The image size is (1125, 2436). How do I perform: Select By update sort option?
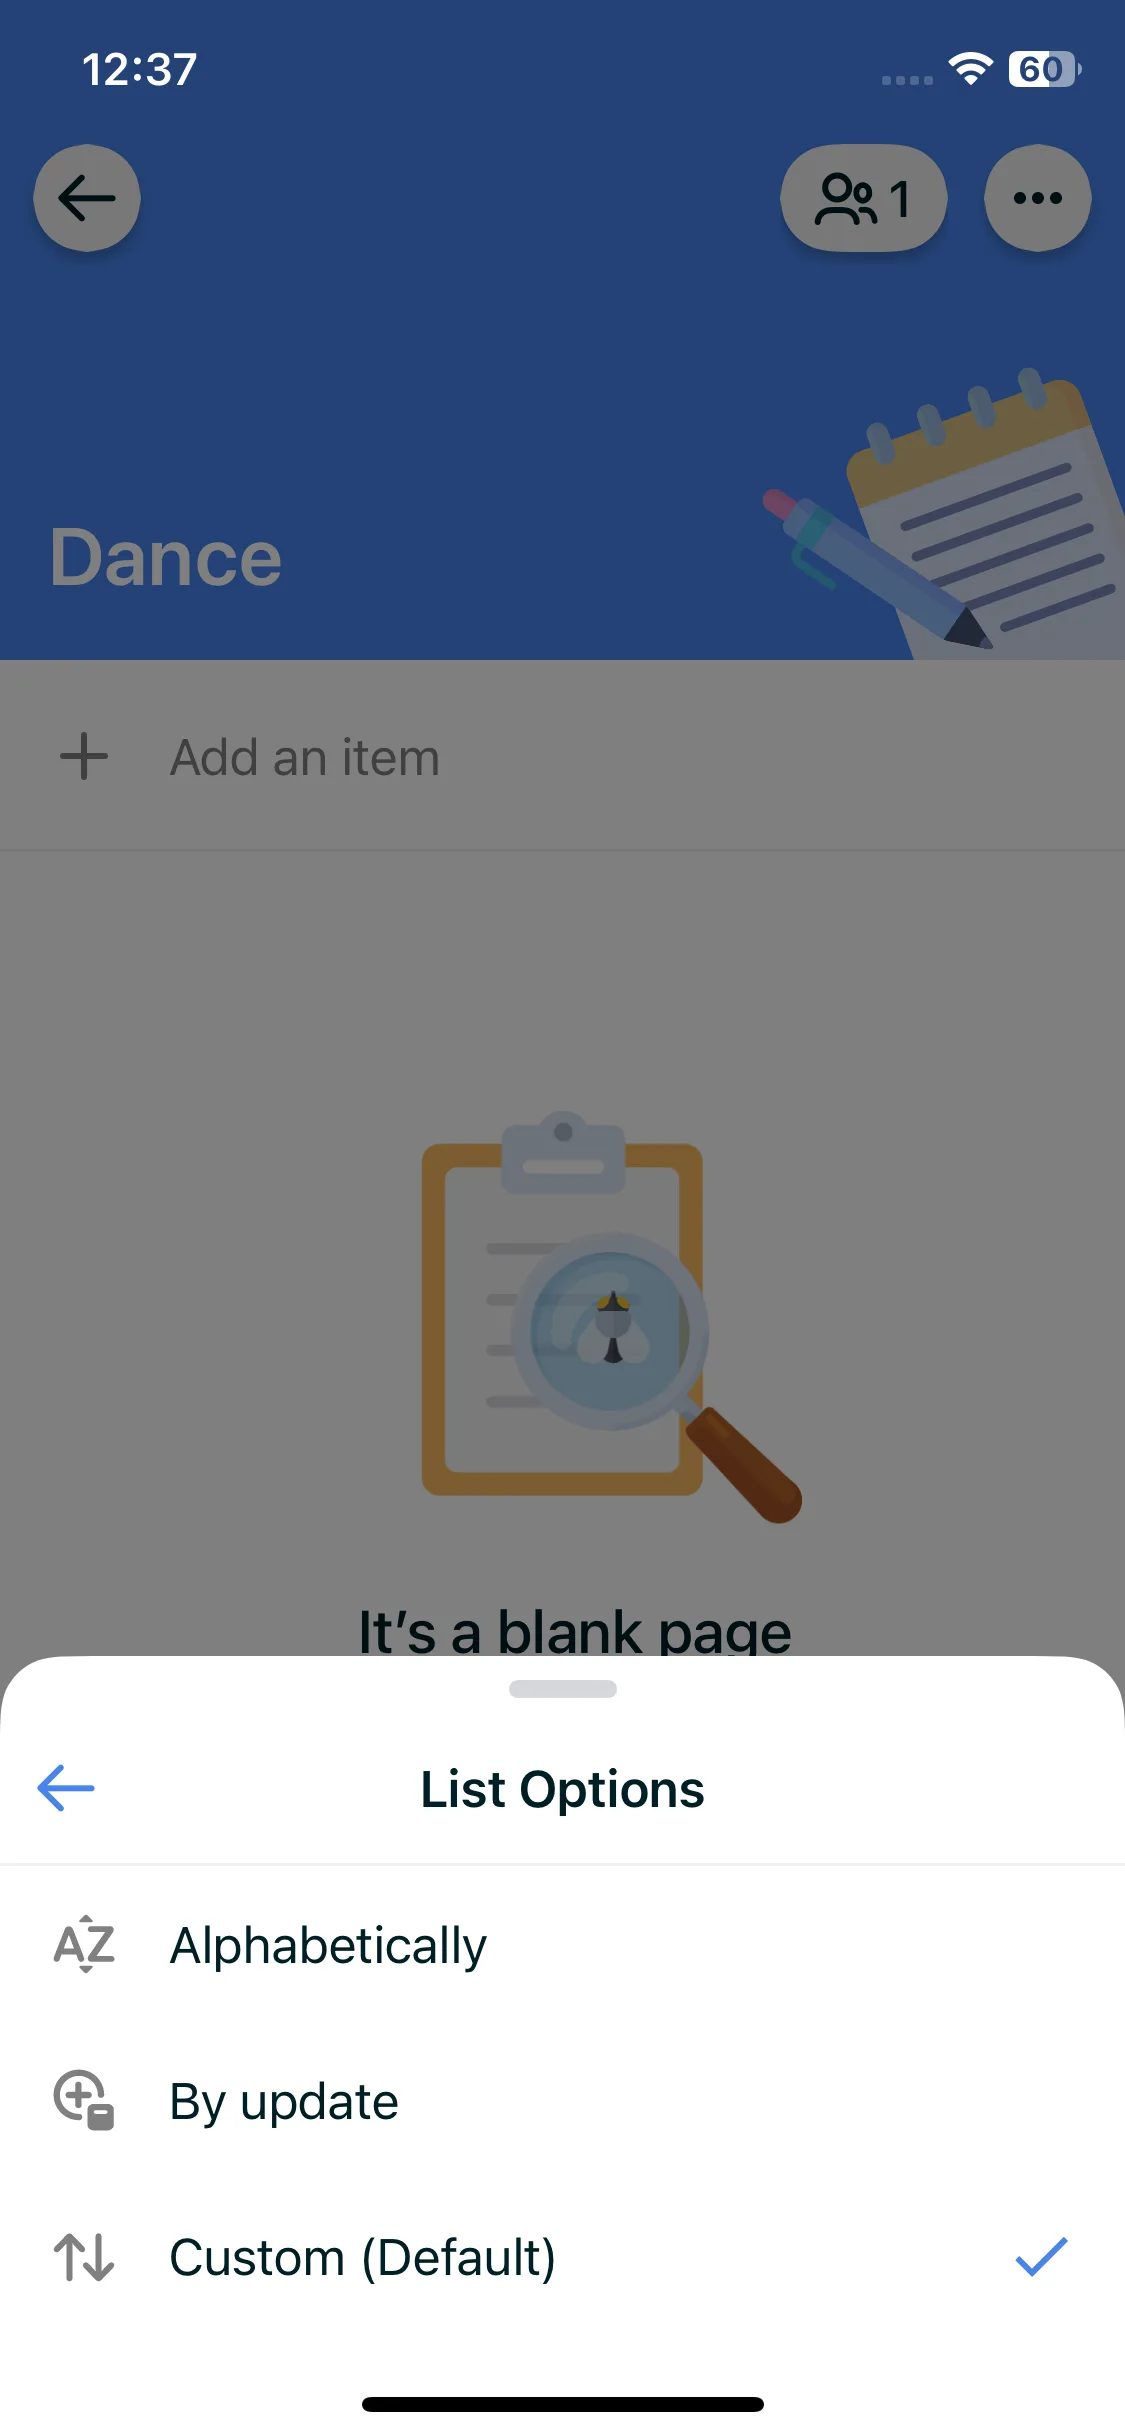click(x=562, y=2101)
